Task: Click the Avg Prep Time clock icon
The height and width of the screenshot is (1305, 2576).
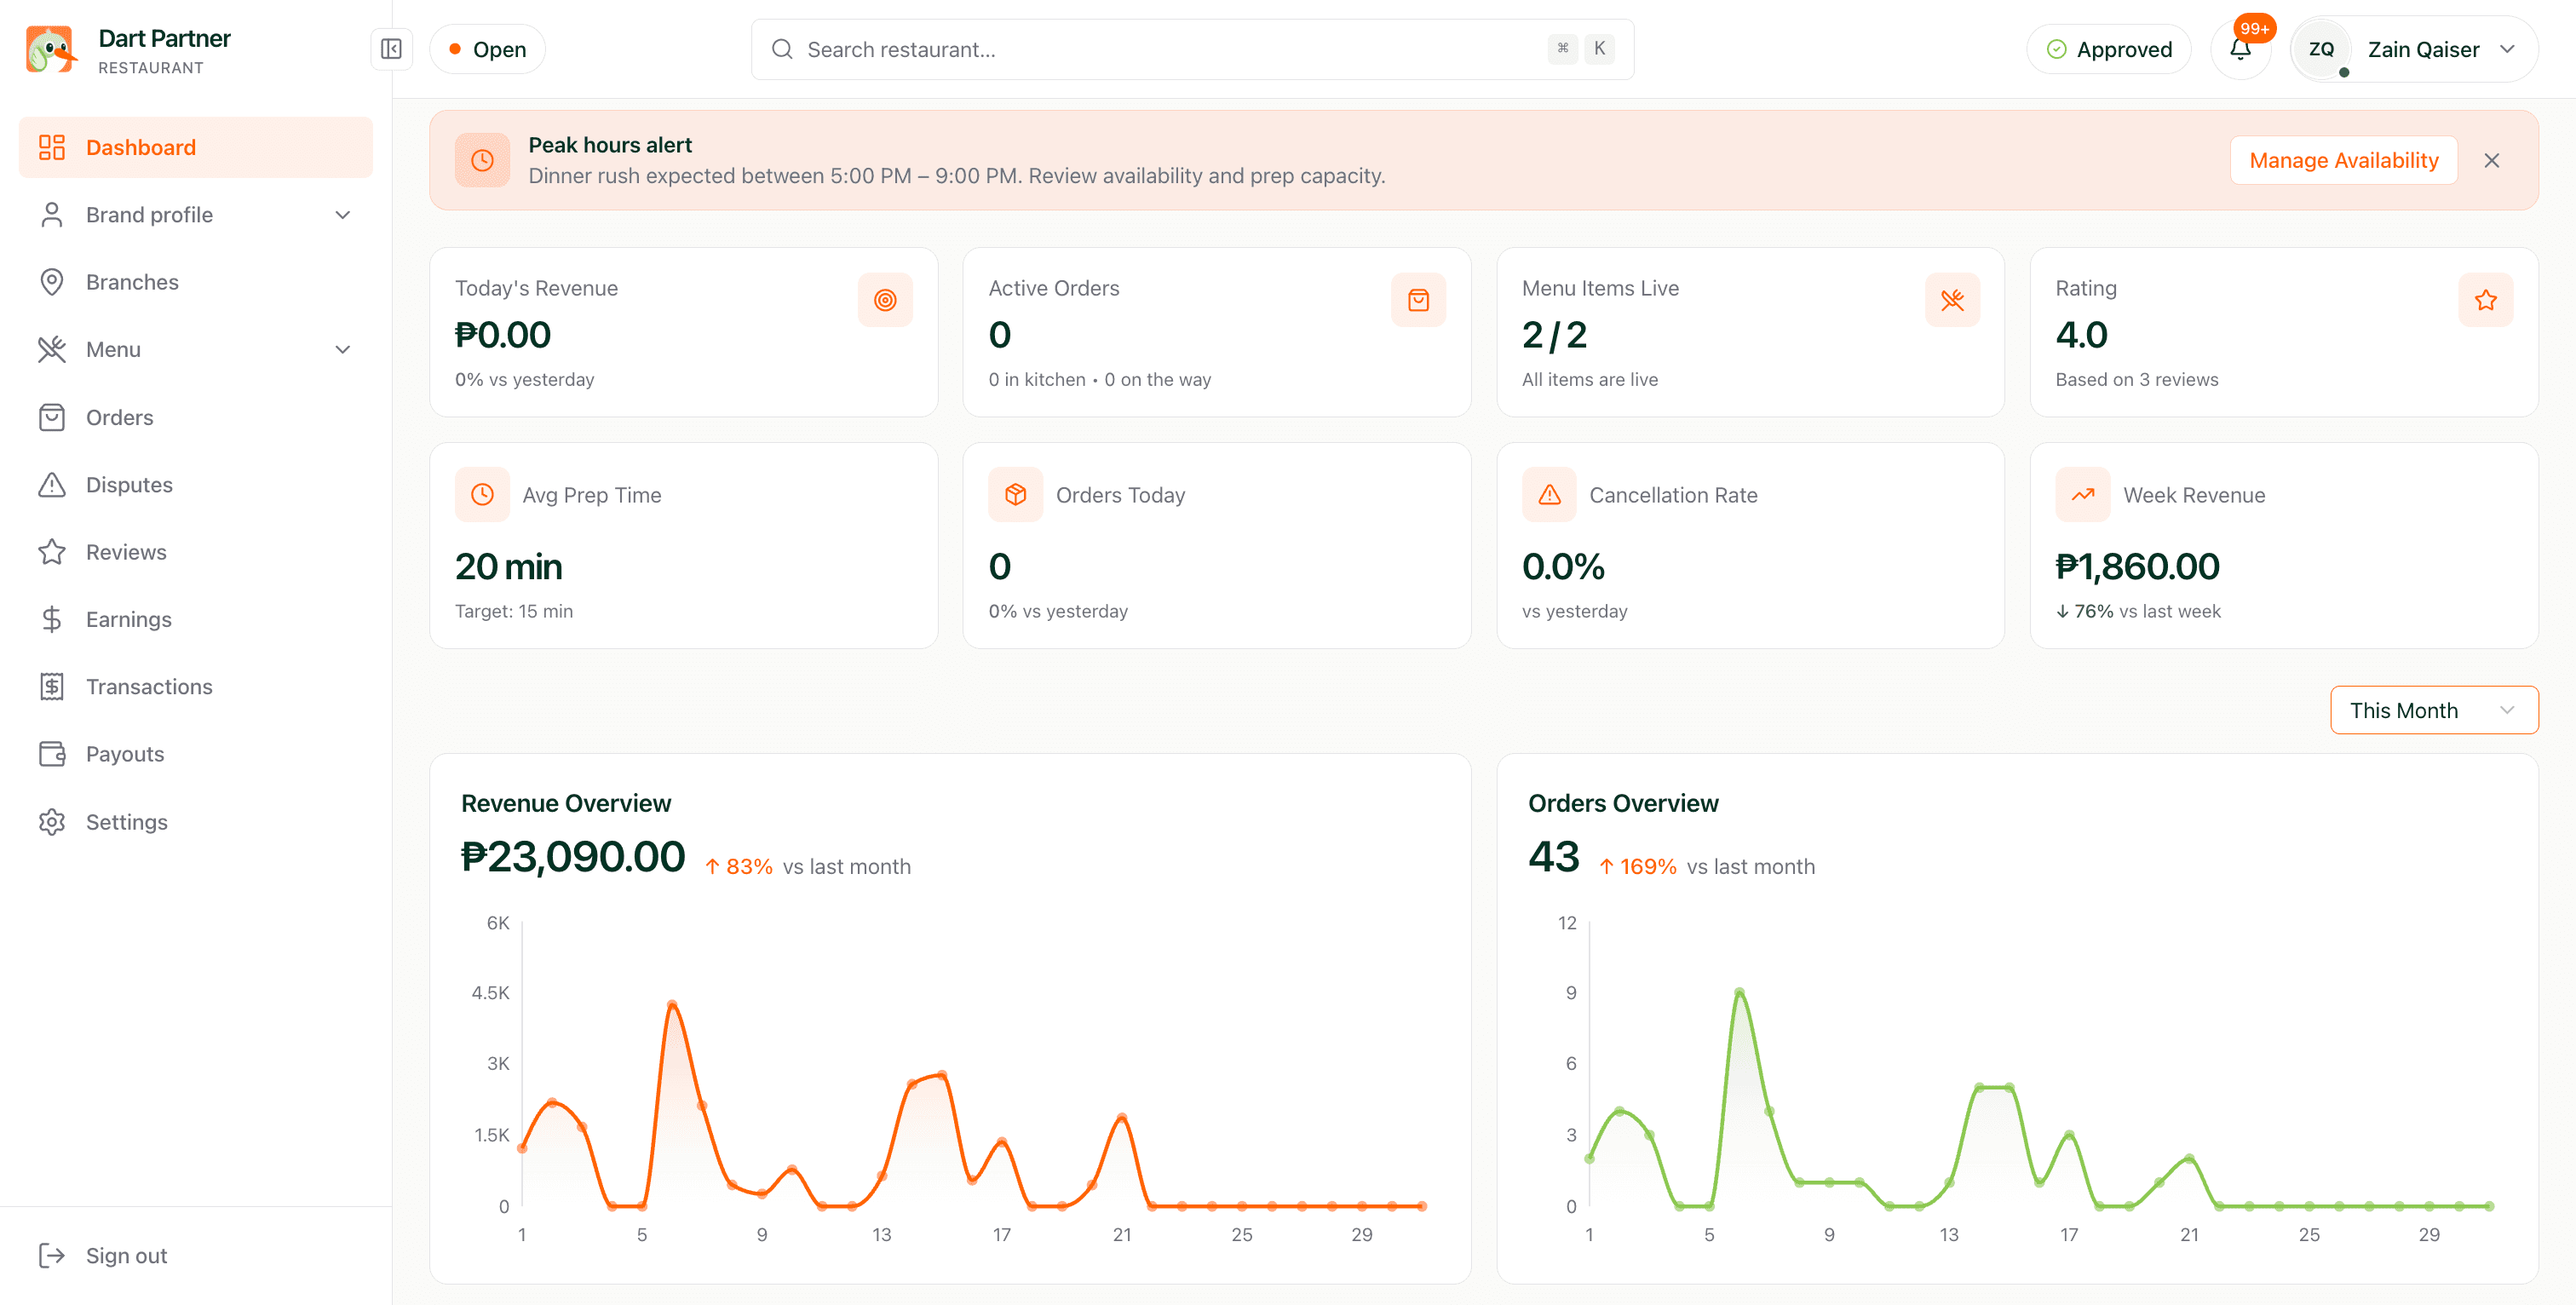Action: [482, 494]
